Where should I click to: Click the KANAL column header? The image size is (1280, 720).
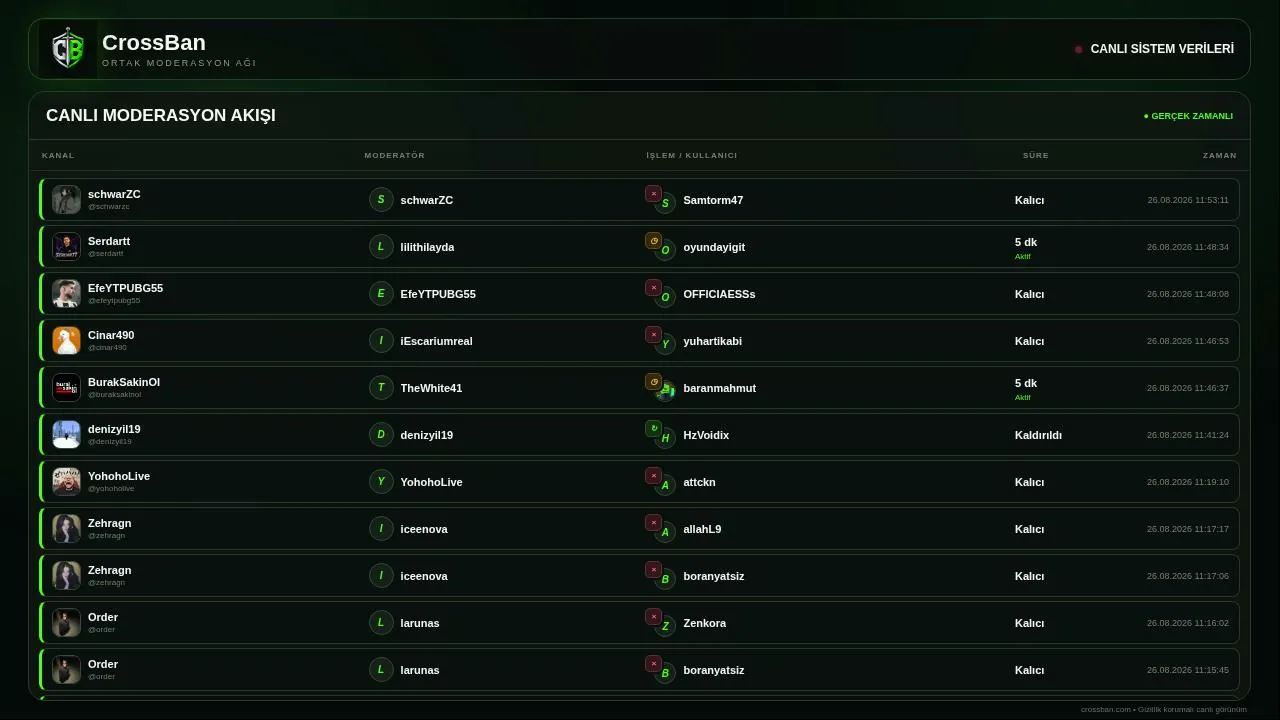pyautogui.click(x=58, y=156)
